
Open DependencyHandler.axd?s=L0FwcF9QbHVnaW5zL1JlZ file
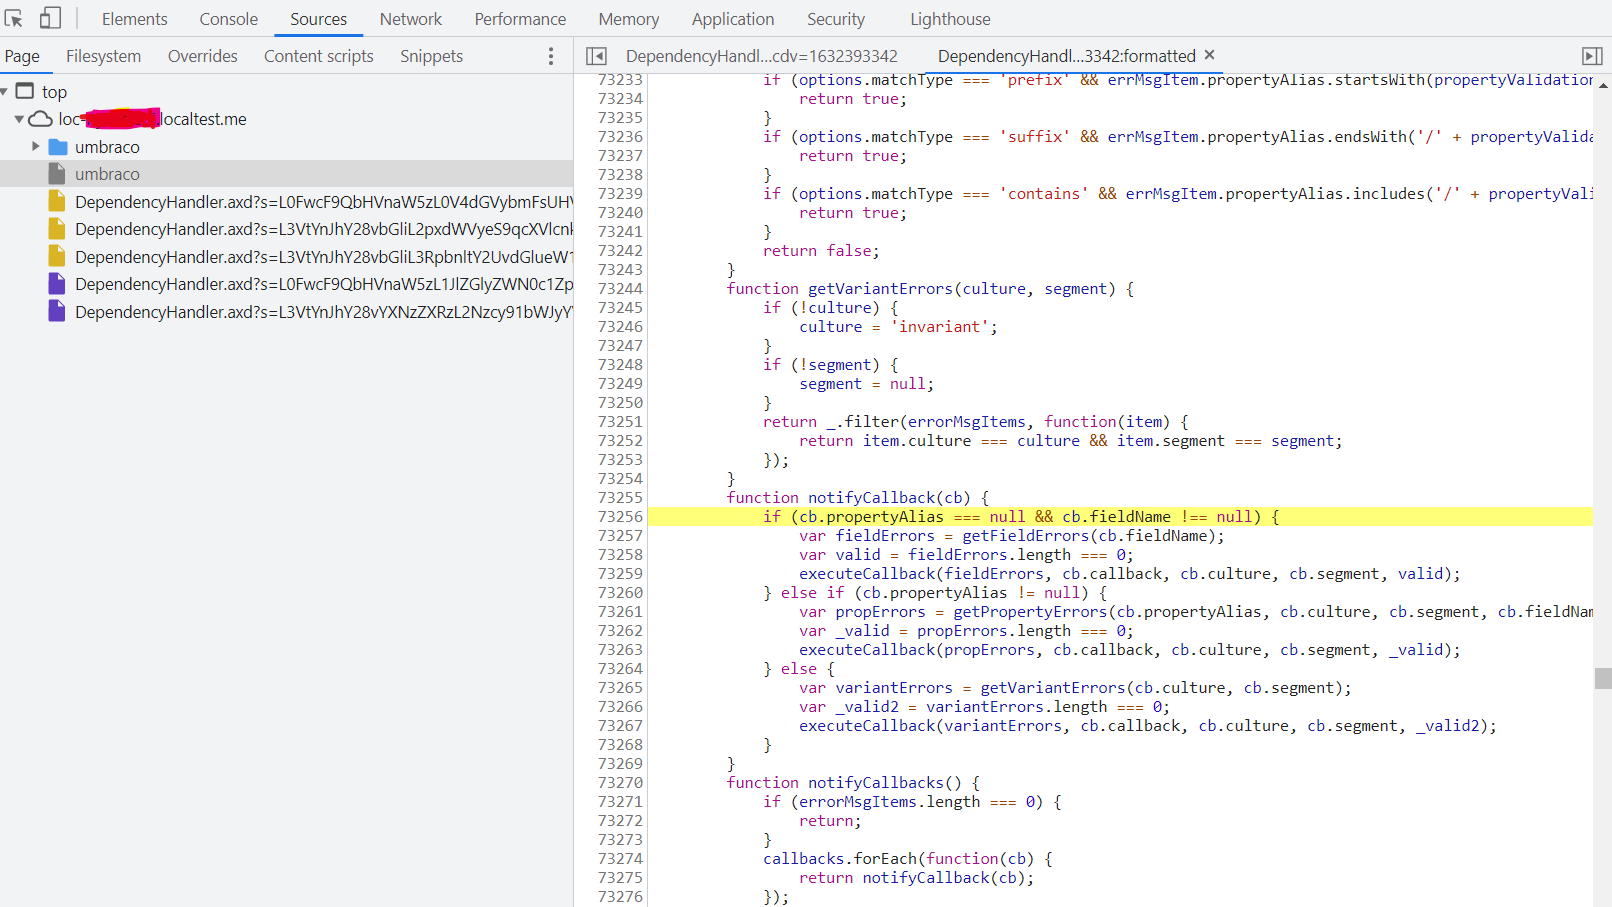[324, 284]
